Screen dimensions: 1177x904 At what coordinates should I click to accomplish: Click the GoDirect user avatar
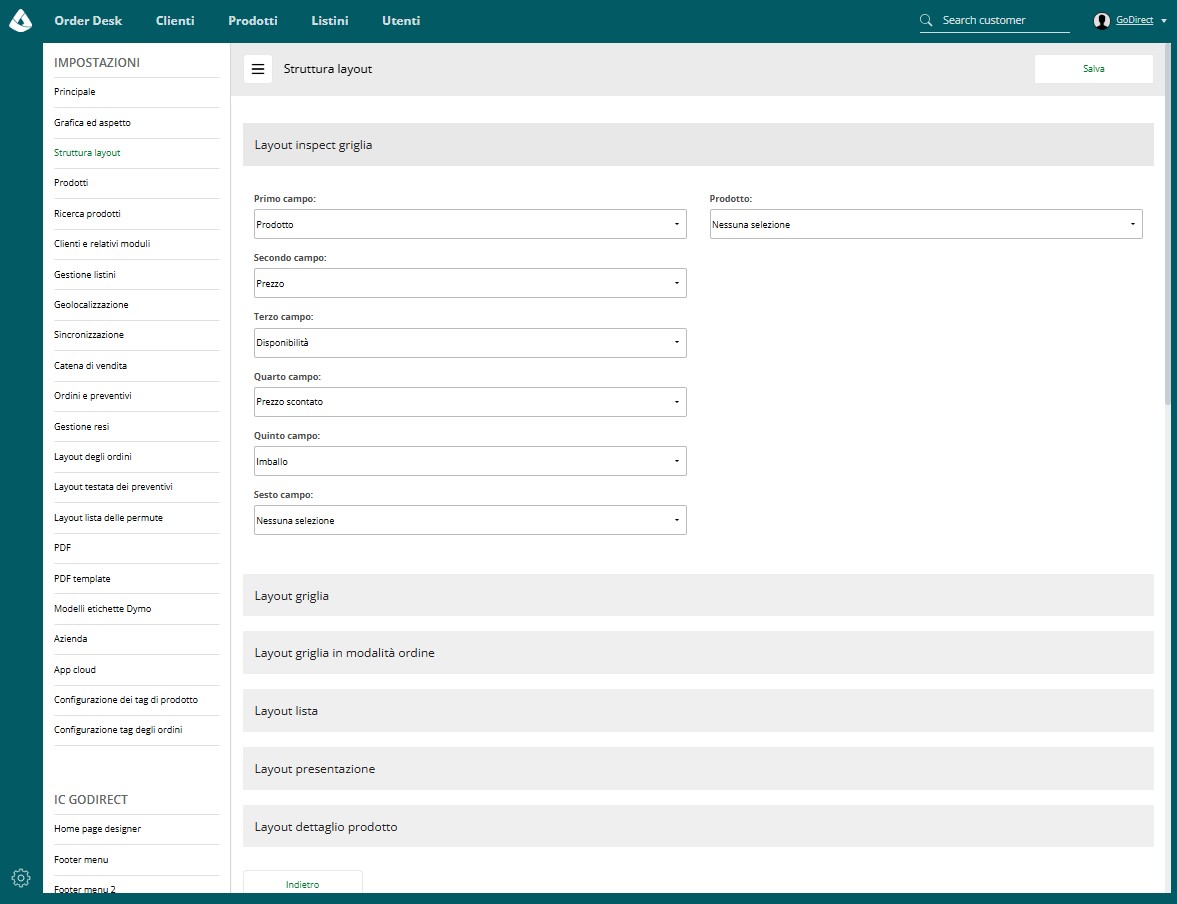(x=1101, y=21)
